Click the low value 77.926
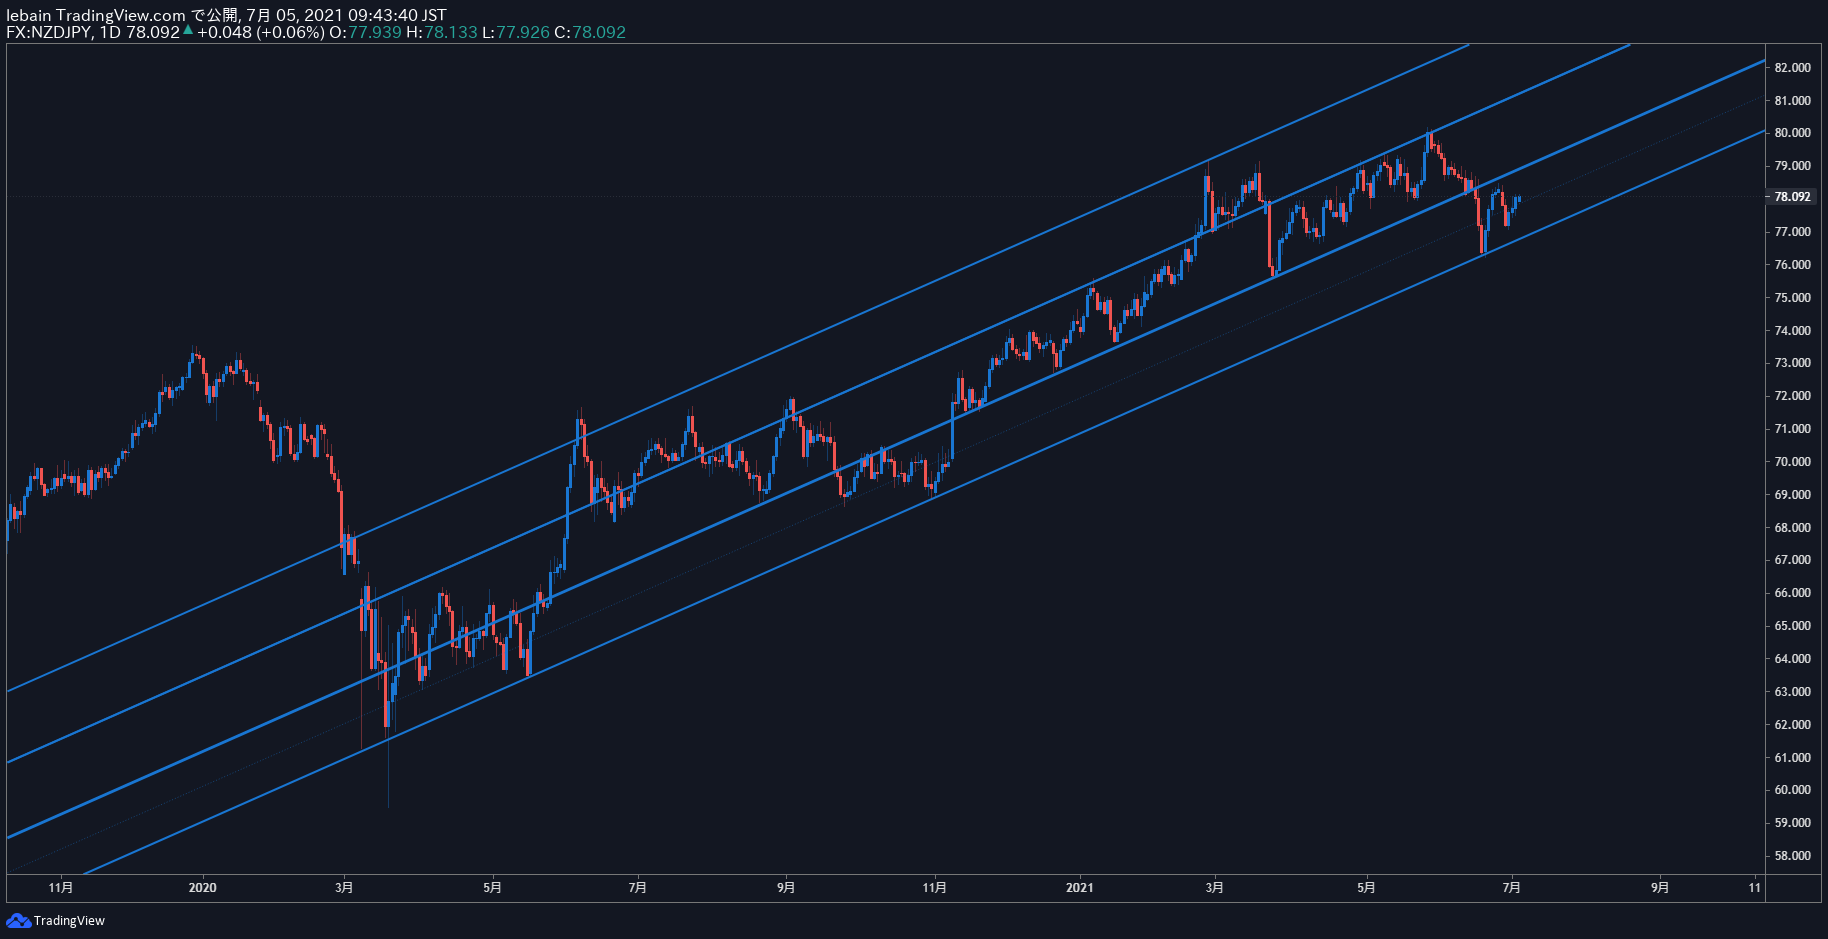 [x=523, y=32]
